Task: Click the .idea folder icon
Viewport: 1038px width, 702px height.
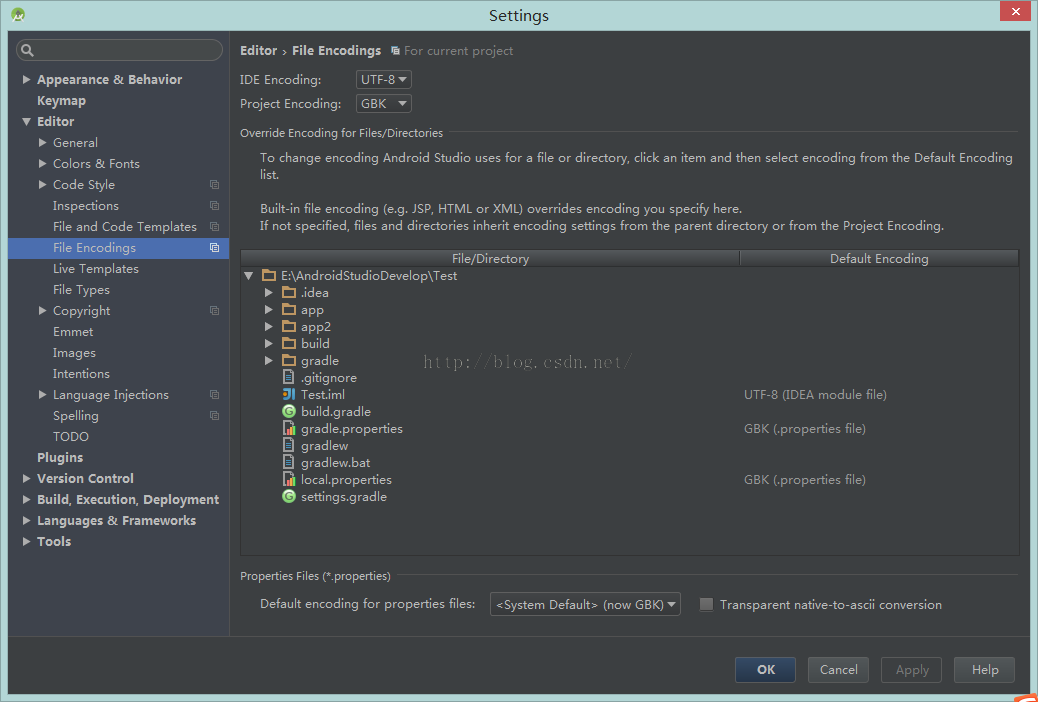Action: pos(289,293)
